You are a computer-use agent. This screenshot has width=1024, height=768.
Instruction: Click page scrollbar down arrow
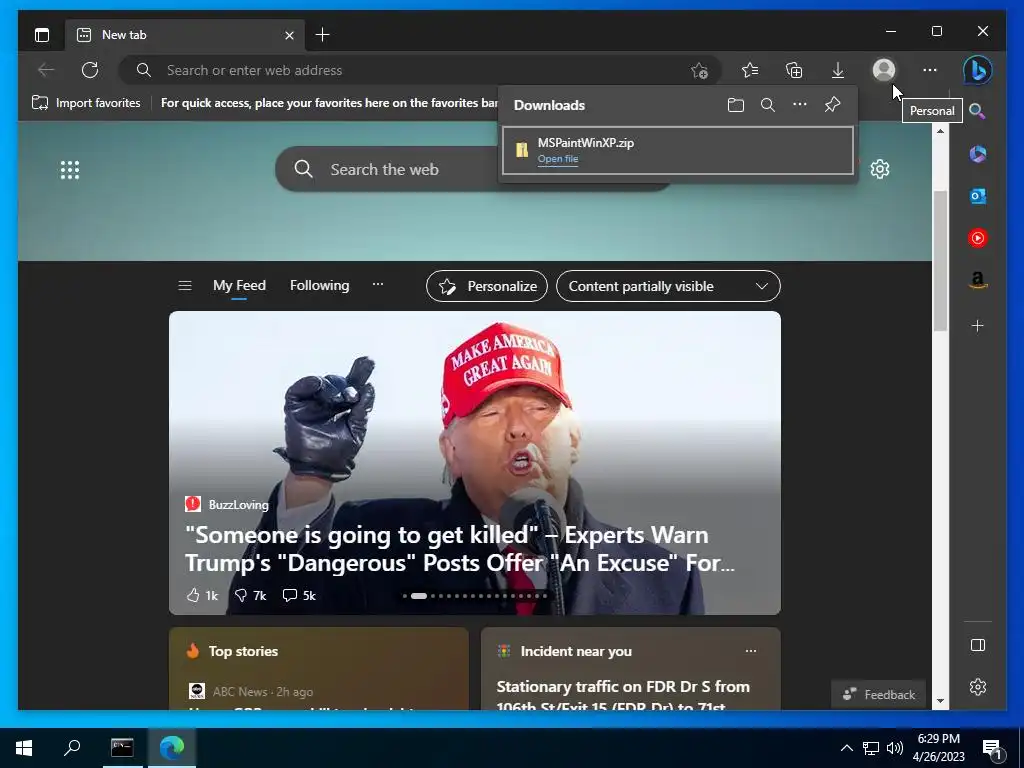(x=940, y=701)
